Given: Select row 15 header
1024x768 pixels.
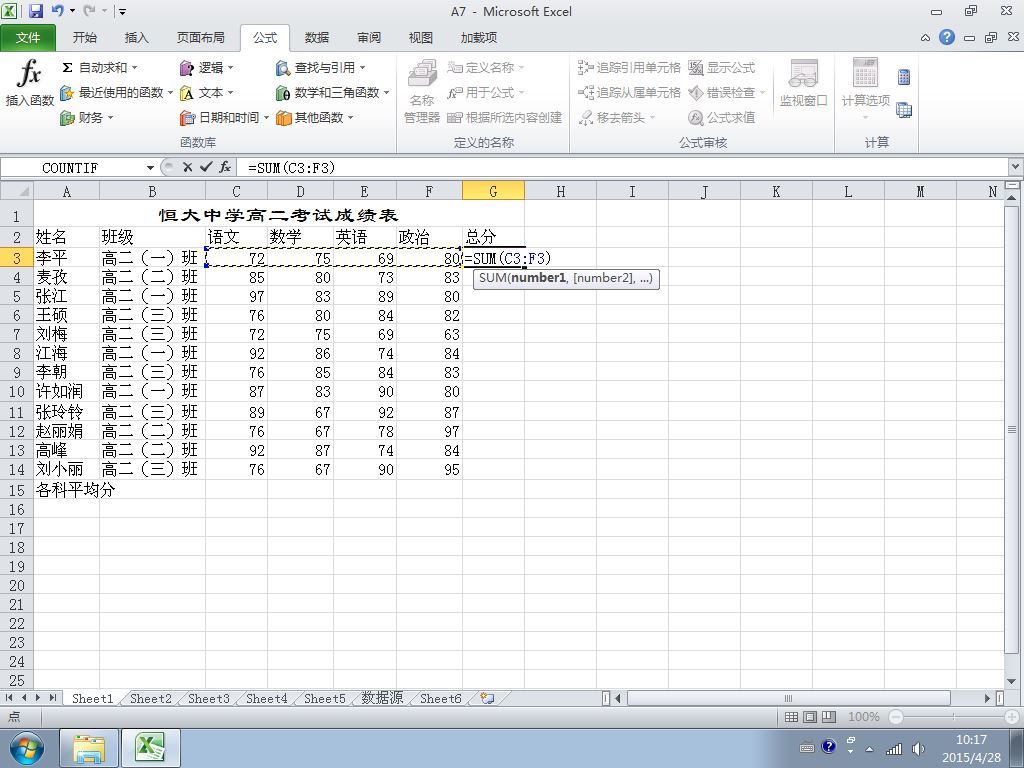Looking at the screenshot, I should pos(16,490).
